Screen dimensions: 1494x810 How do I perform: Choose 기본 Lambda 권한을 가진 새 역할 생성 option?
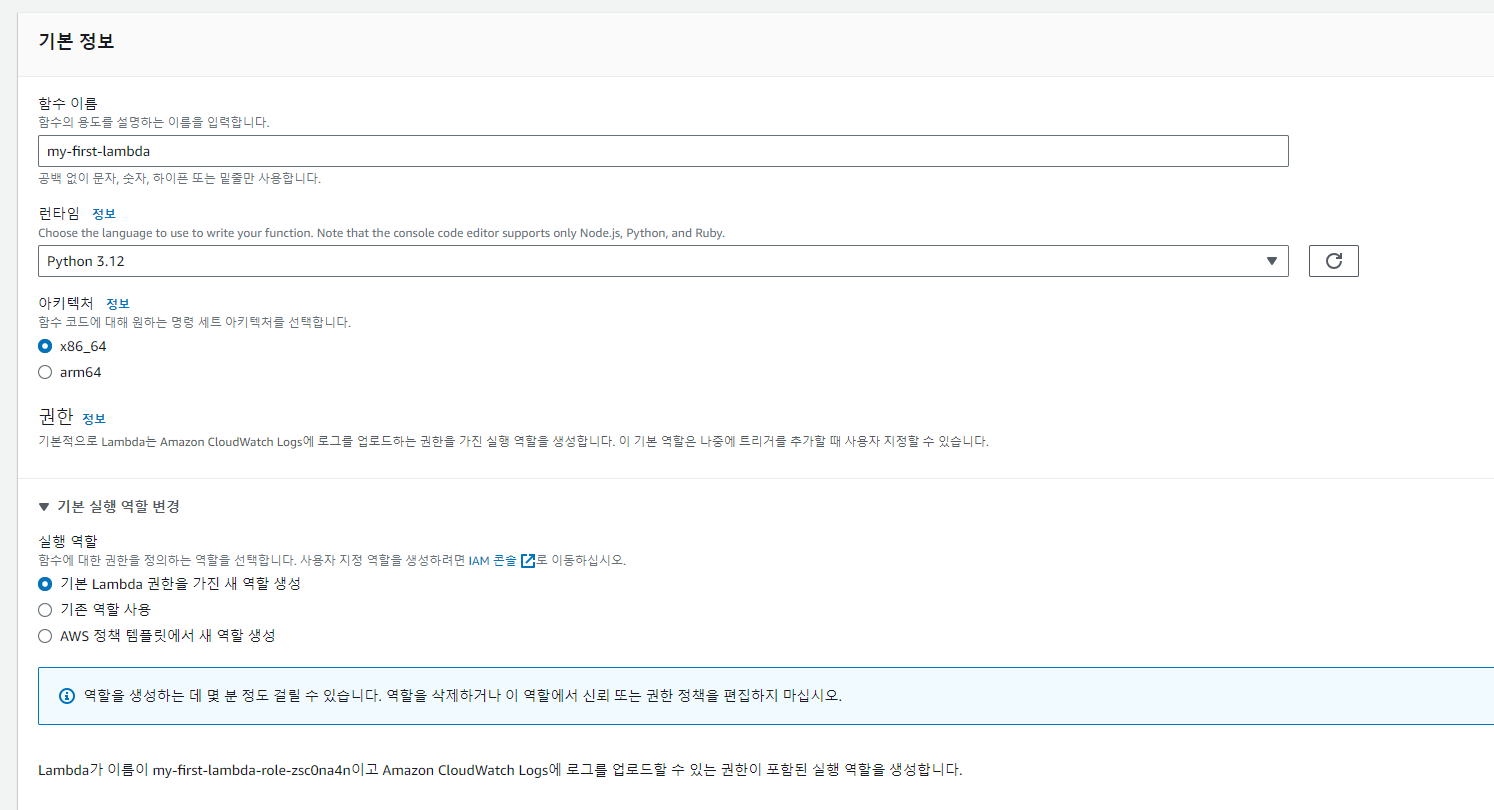tap(45, 584)
